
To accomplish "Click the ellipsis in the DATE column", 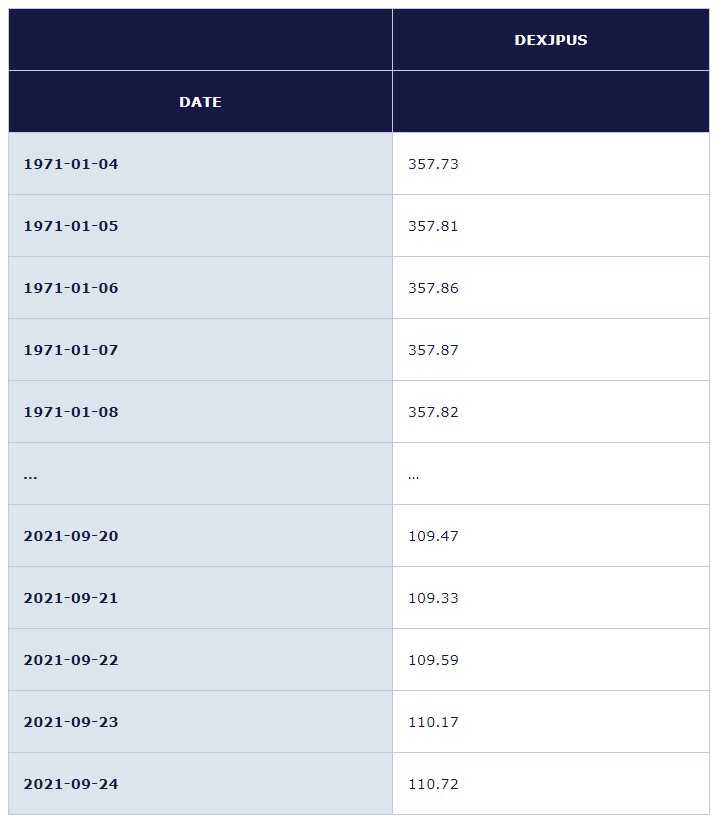I will click(30, 475).
